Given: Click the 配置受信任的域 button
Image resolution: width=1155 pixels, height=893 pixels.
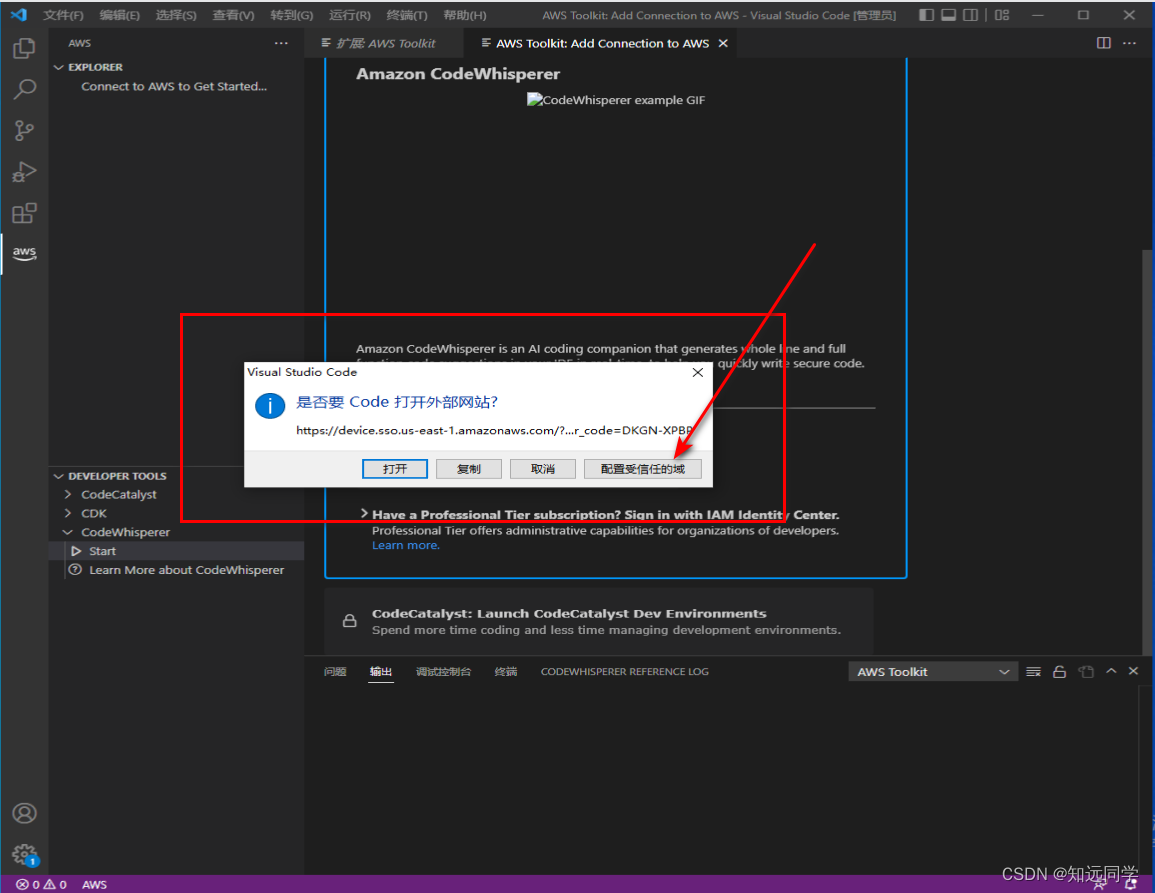Looking at the screenshot, I should point(643,469).
